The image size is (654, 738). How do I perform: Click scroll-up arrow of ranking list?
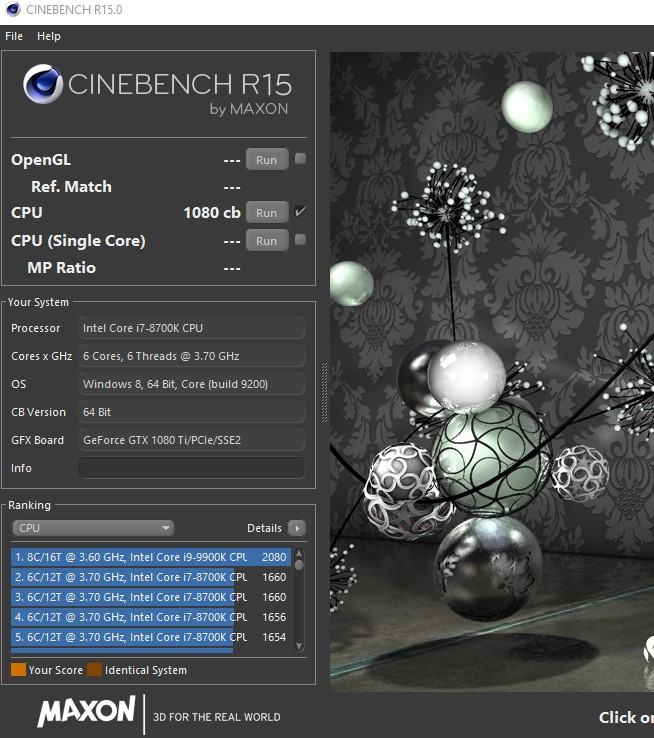click(x=299, y=554)
